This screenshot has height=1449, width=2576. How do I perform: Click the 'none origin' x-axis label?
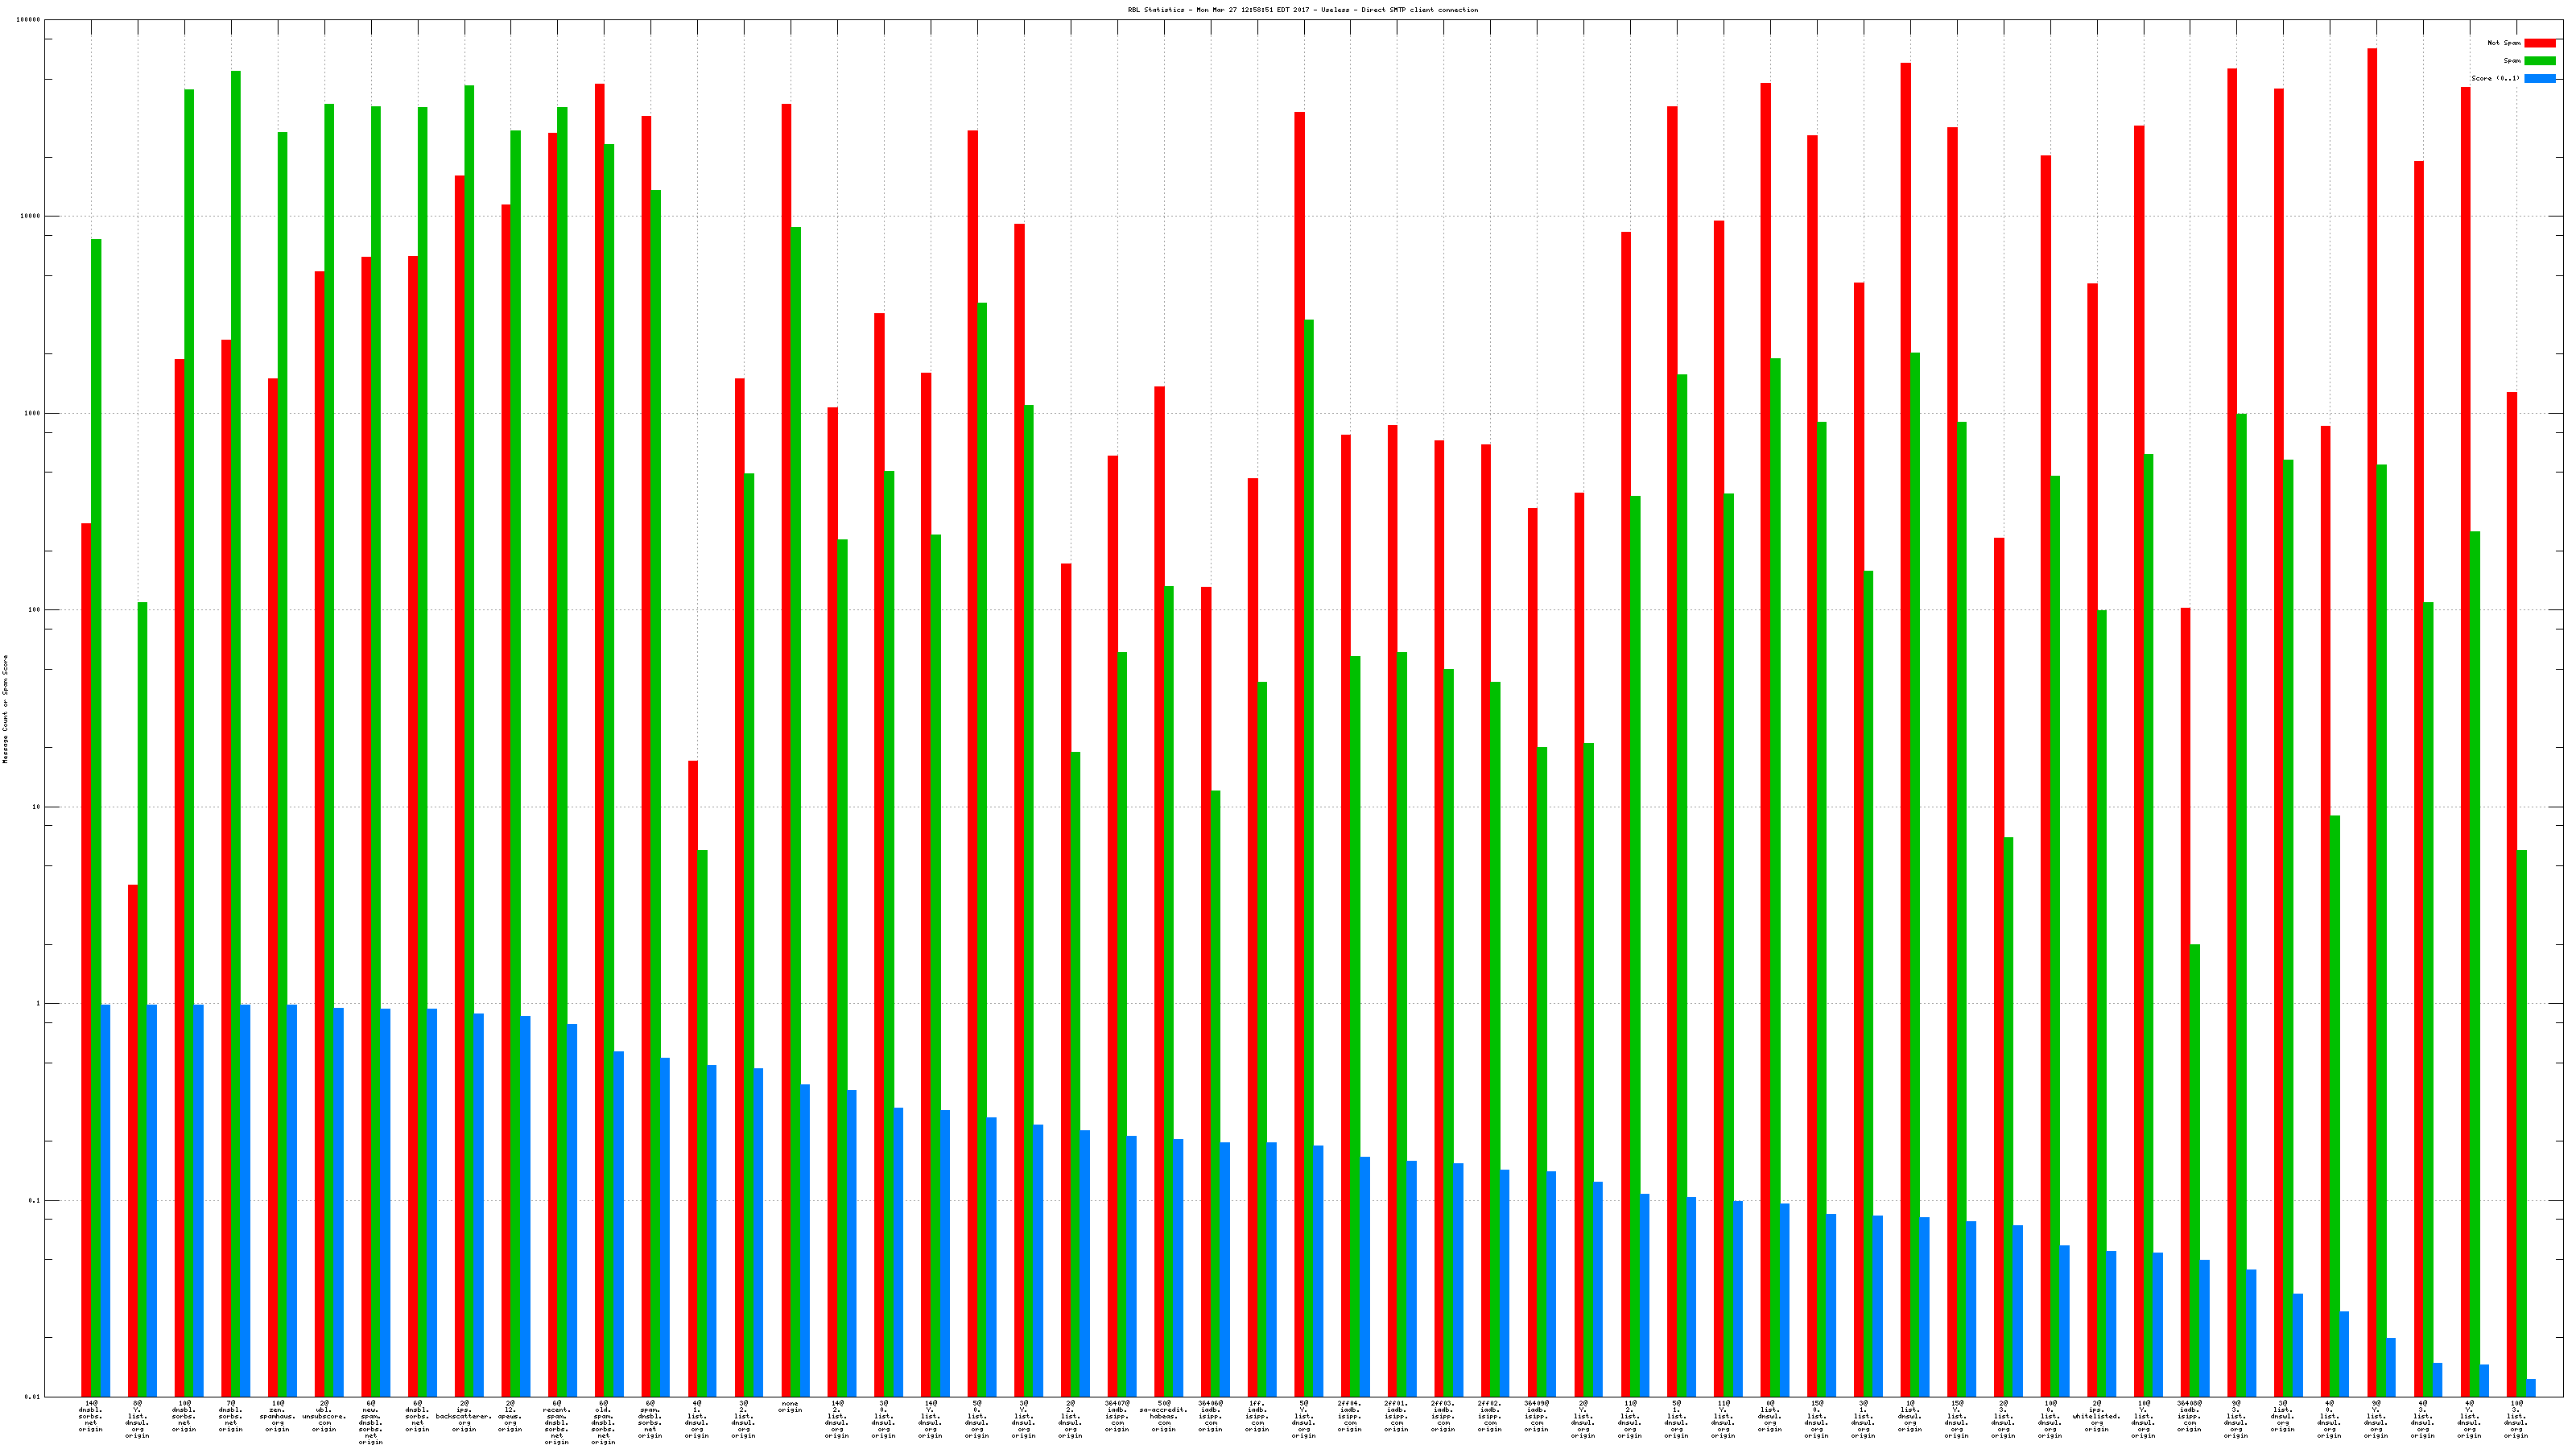(x=790, y=1407)
